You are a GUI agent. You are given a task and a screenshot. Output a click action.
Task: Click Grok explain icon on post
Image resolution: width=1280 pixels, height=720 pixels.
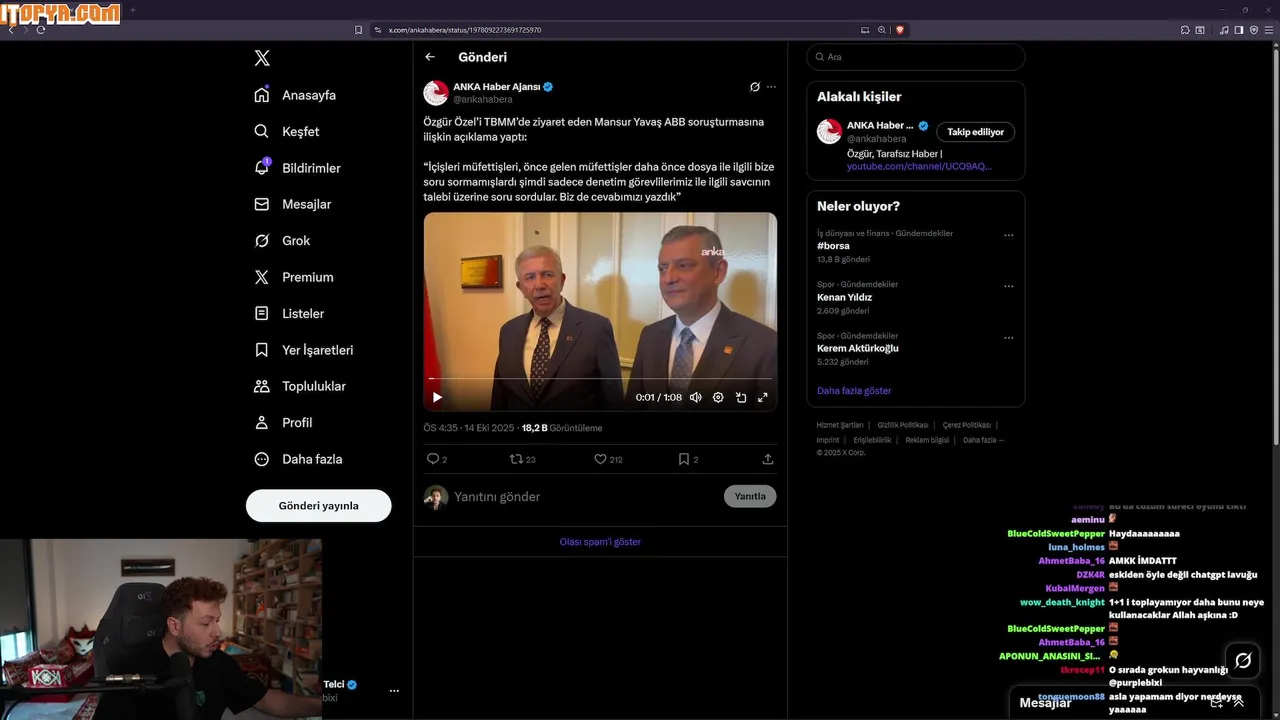[755, 87]
